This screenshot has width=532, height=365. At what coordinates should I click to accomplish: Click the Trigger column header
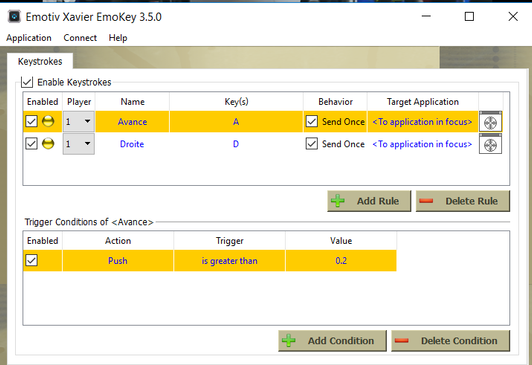click(229, 241)
